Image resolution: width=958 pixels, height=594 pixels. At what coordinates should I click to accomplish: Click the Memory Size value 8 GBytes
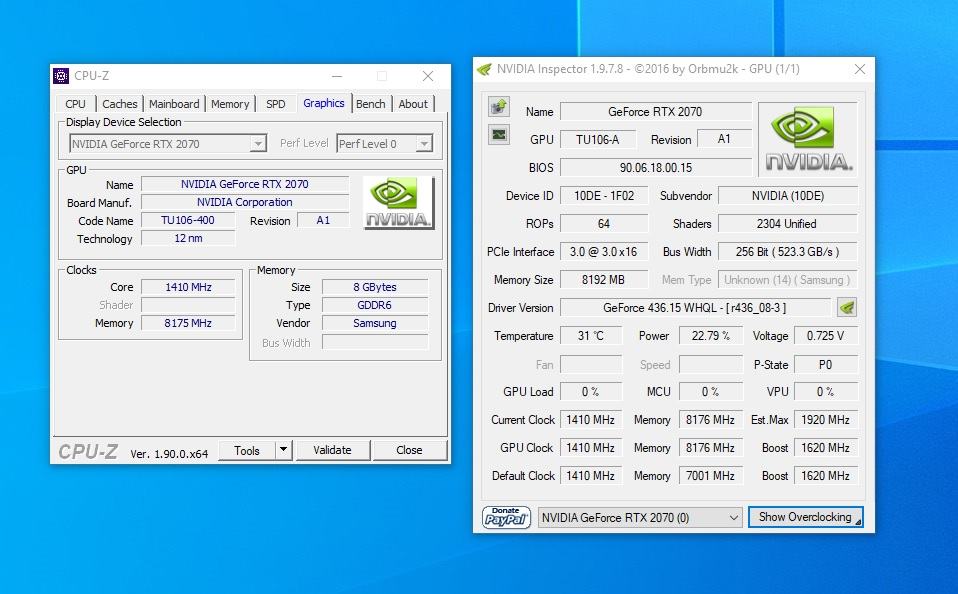click(375, 287)
